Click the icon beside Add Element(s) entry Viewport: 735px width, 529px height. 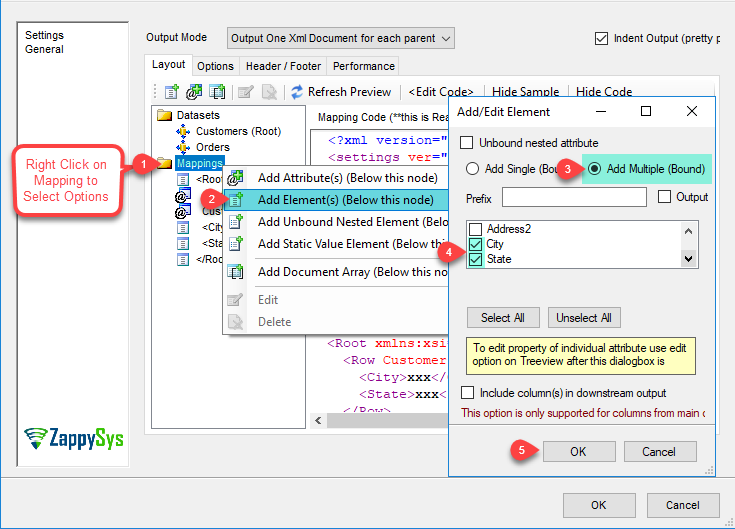tap(235, 200)
